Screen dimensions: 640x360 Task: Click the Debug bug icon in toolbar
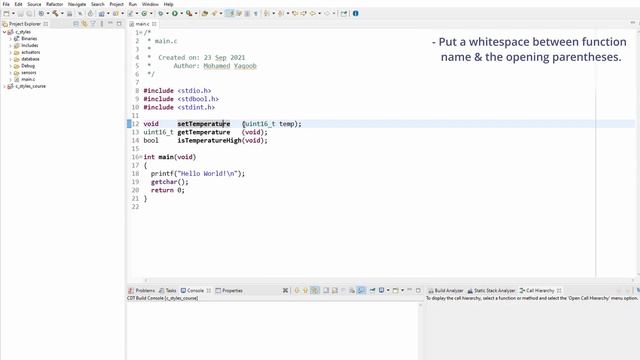pos(160,13)
